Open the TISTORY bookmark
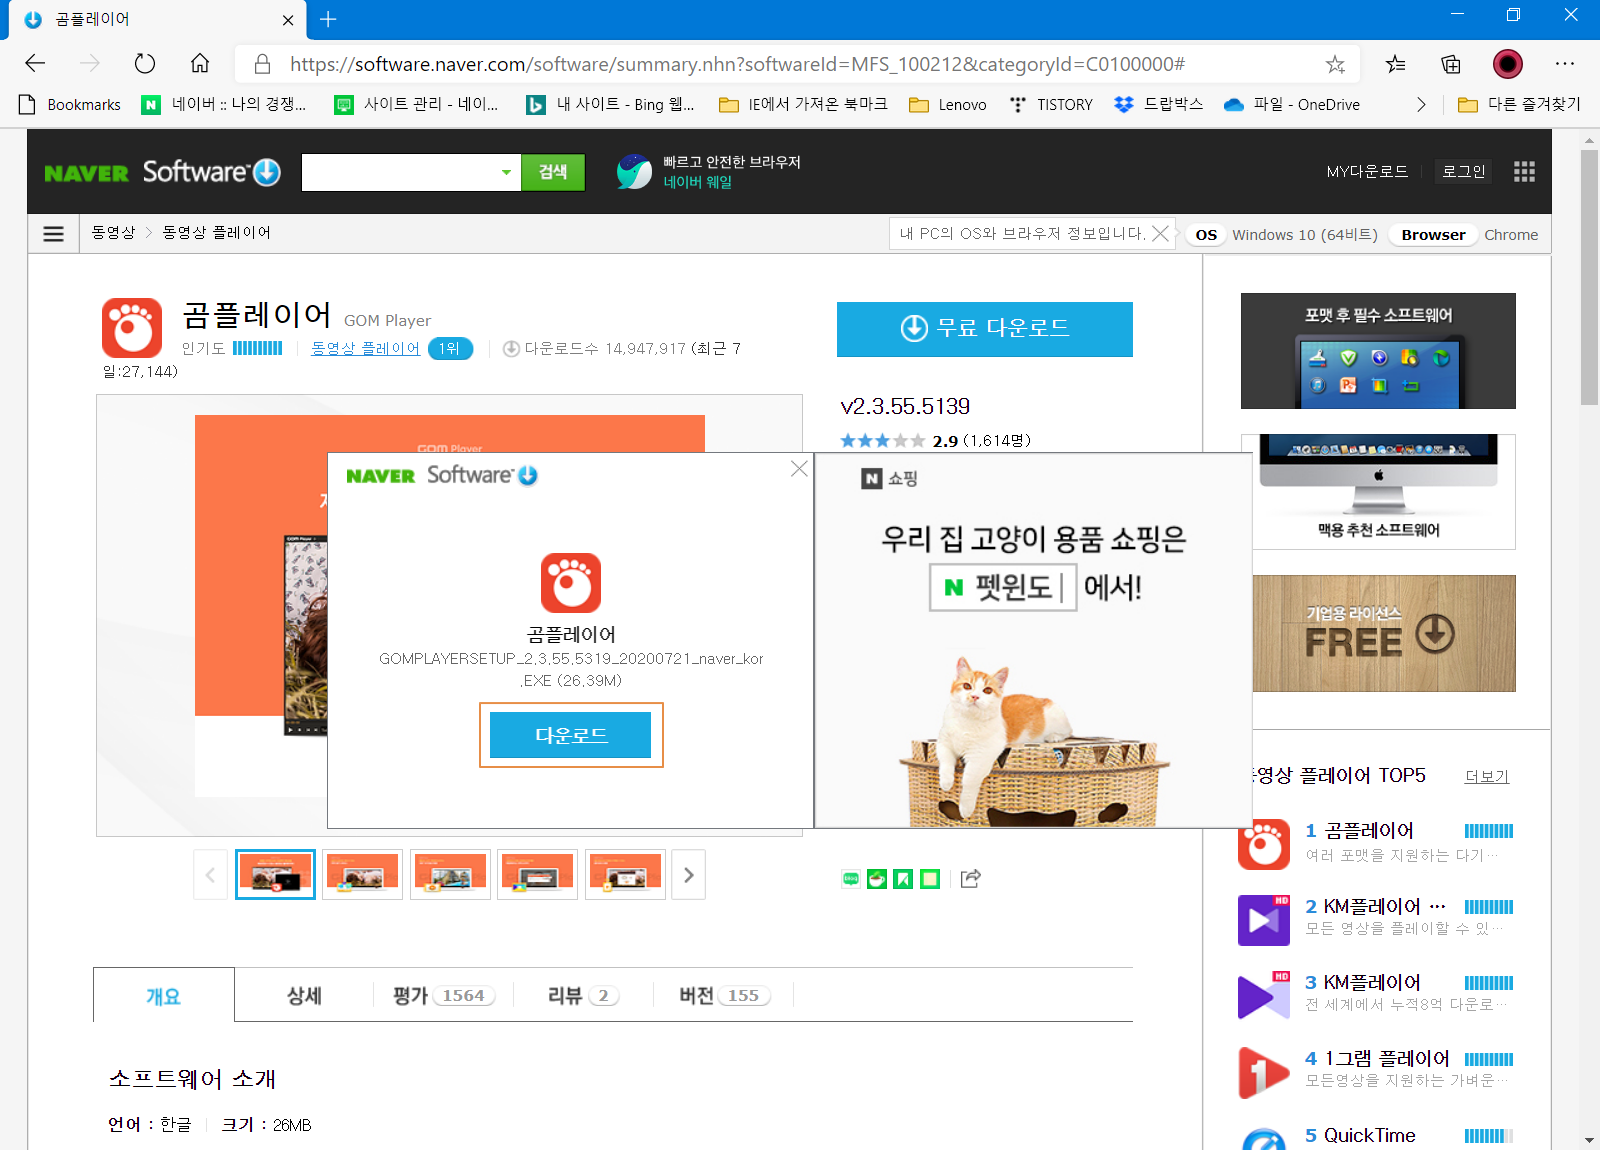This screenshot has width=1600, height=1150. (x=1050, y=104)
